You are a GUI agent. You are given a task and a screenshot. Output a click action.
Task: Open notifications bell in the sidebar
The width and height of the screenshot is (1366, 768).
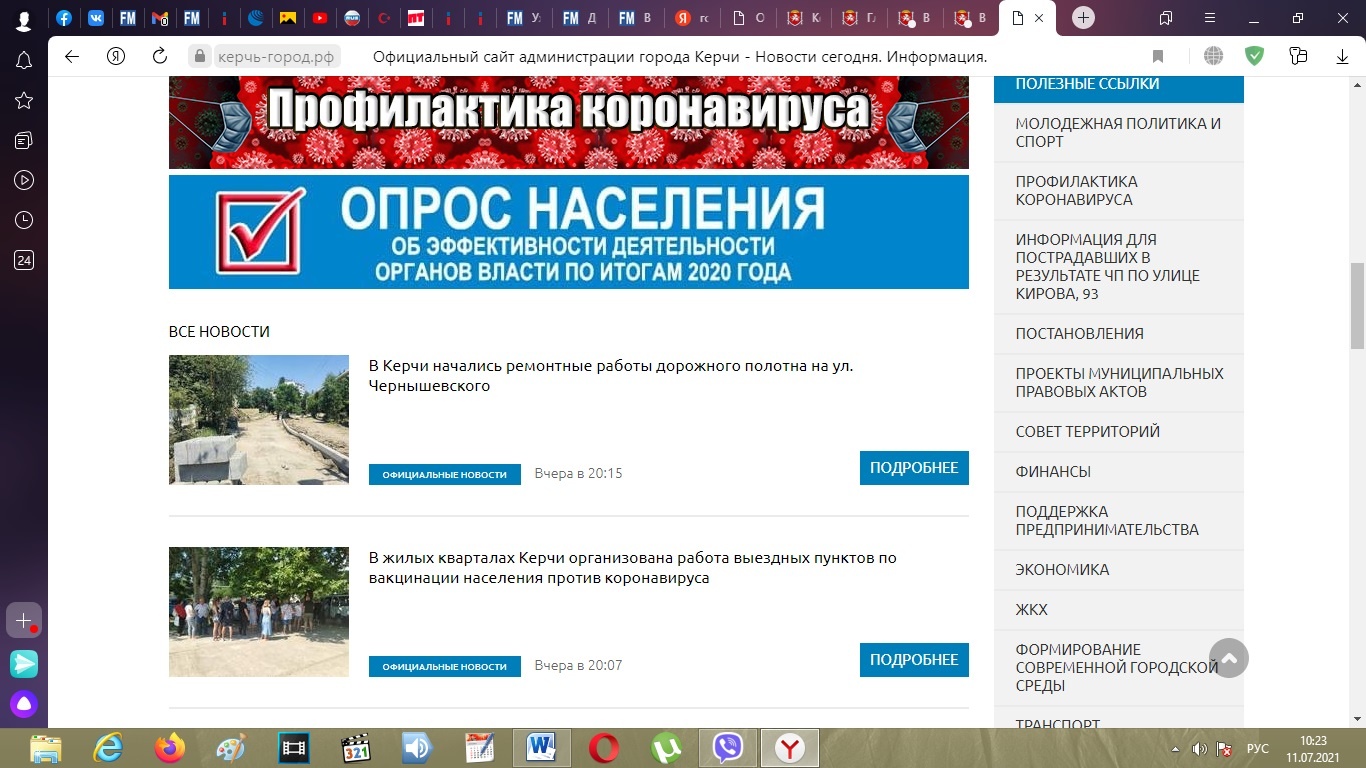tap(24, 61)
